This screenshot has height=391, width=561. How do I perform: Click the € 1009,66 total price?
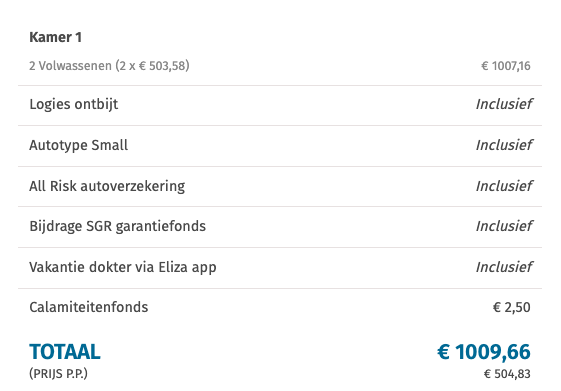[x=484, y=352]
